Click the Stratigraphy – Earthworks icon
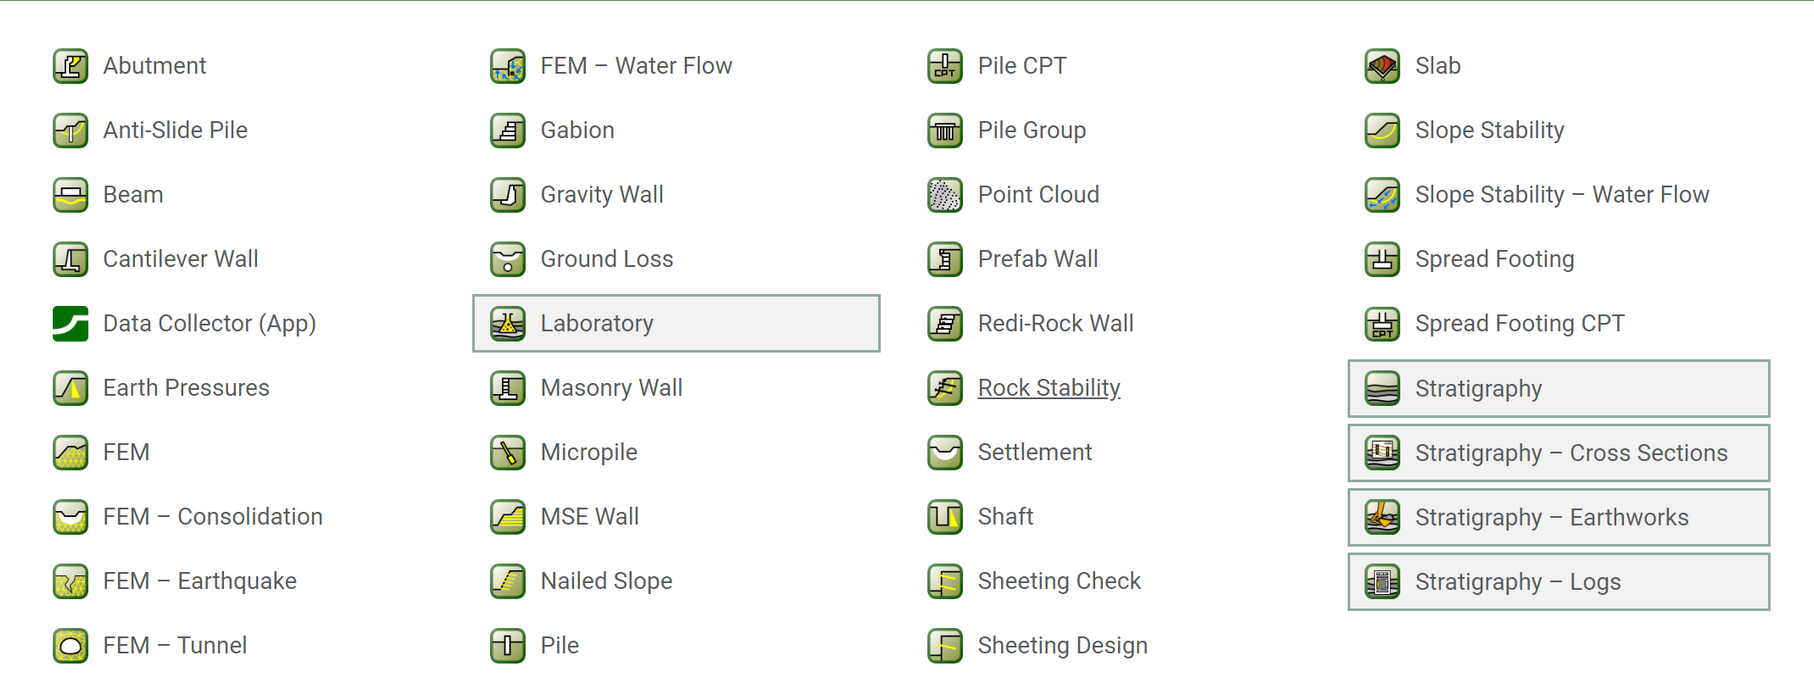The height and width of the screenshot is (700, 1814). [x=1382, y=518]
